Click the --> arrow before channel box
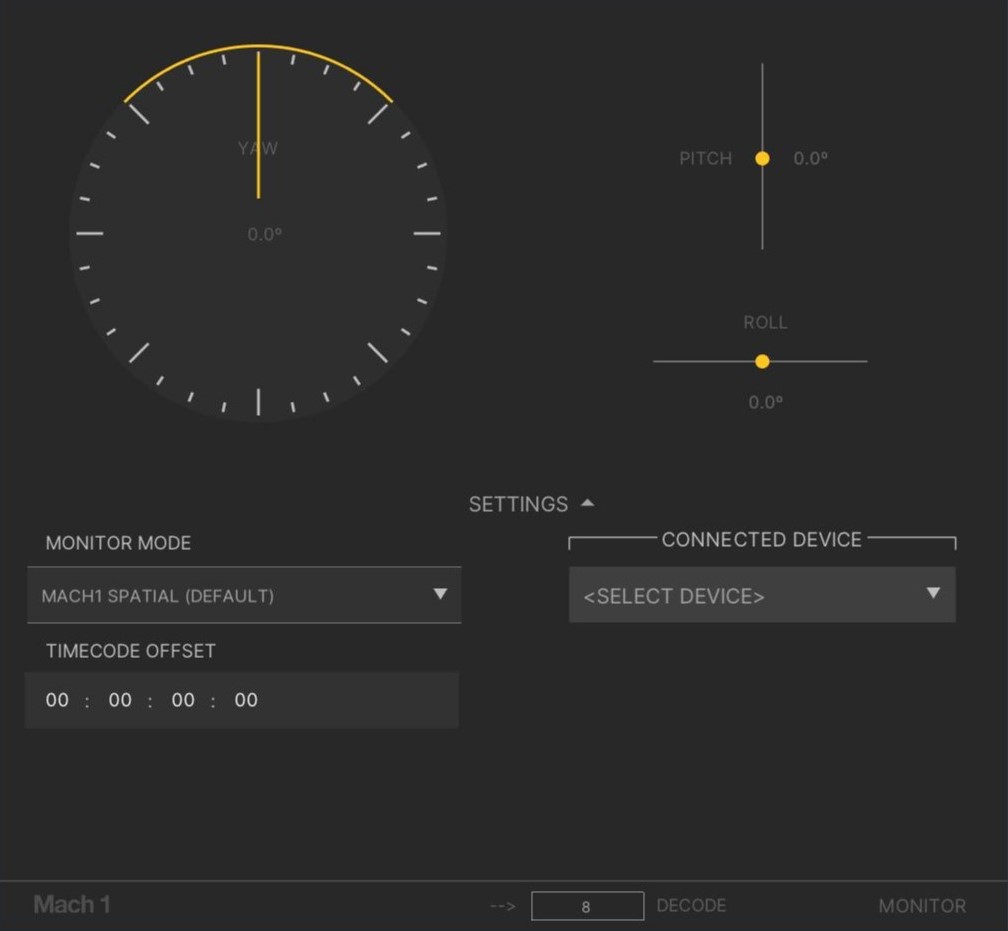This screenshot has width=1008, height=931. 503,906
